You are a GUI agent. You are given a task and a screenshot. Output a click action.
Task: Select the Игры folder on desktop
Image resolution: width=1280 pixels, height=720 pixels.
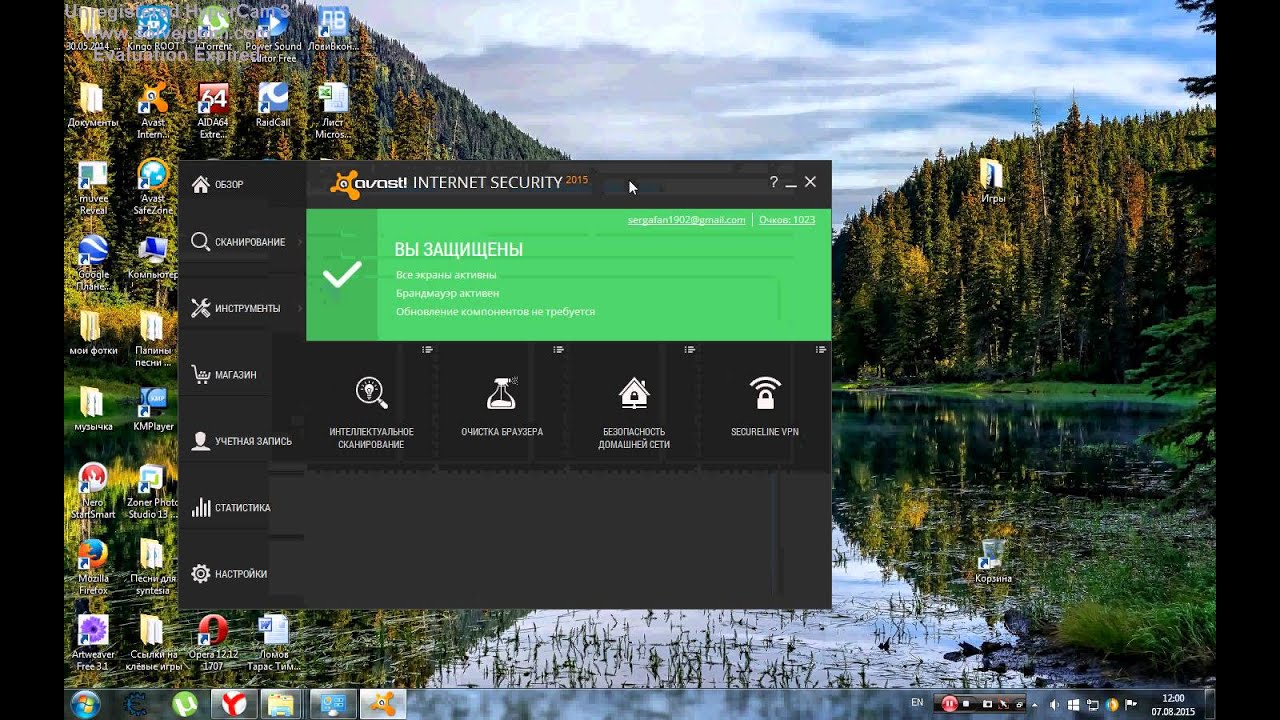992,181
